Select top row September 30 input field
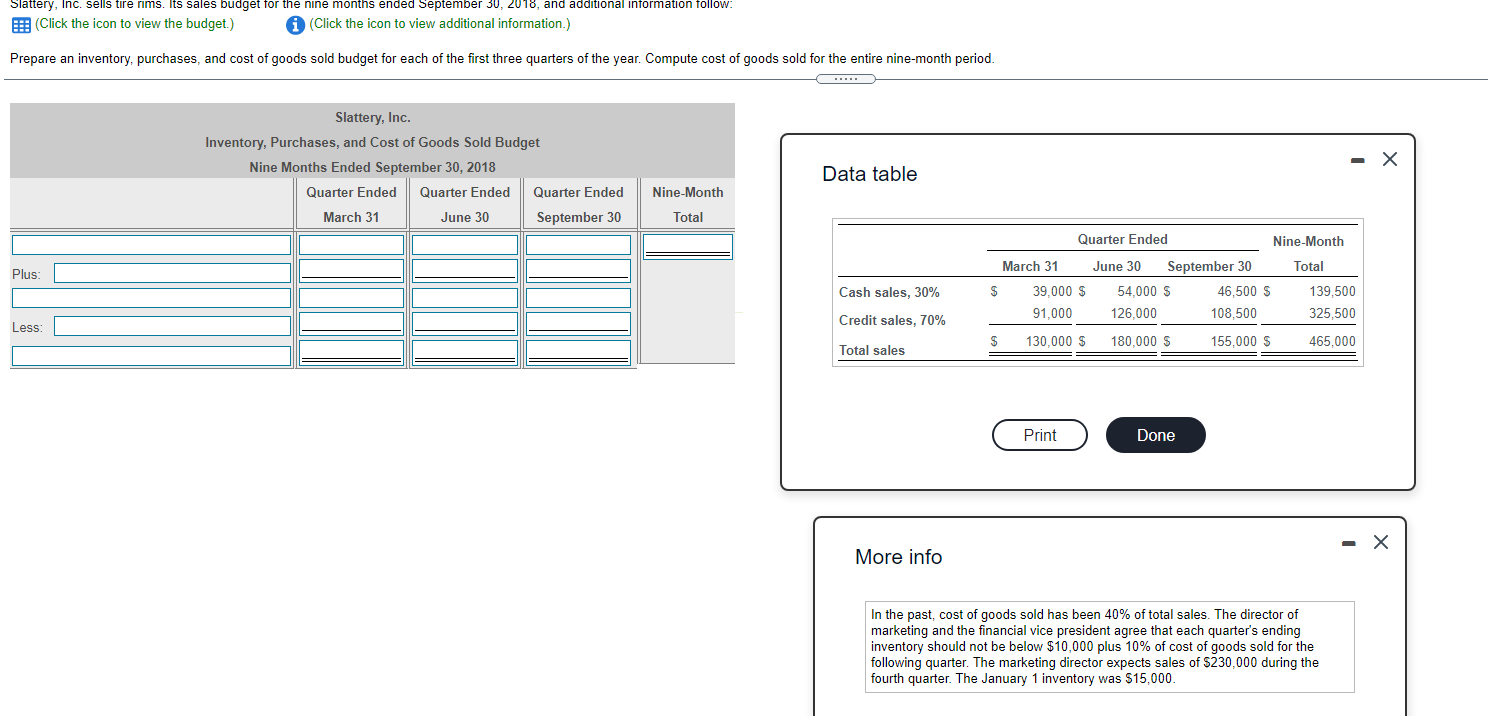The width and height of the screenshot is (1488, 716). tap(578, 245)
